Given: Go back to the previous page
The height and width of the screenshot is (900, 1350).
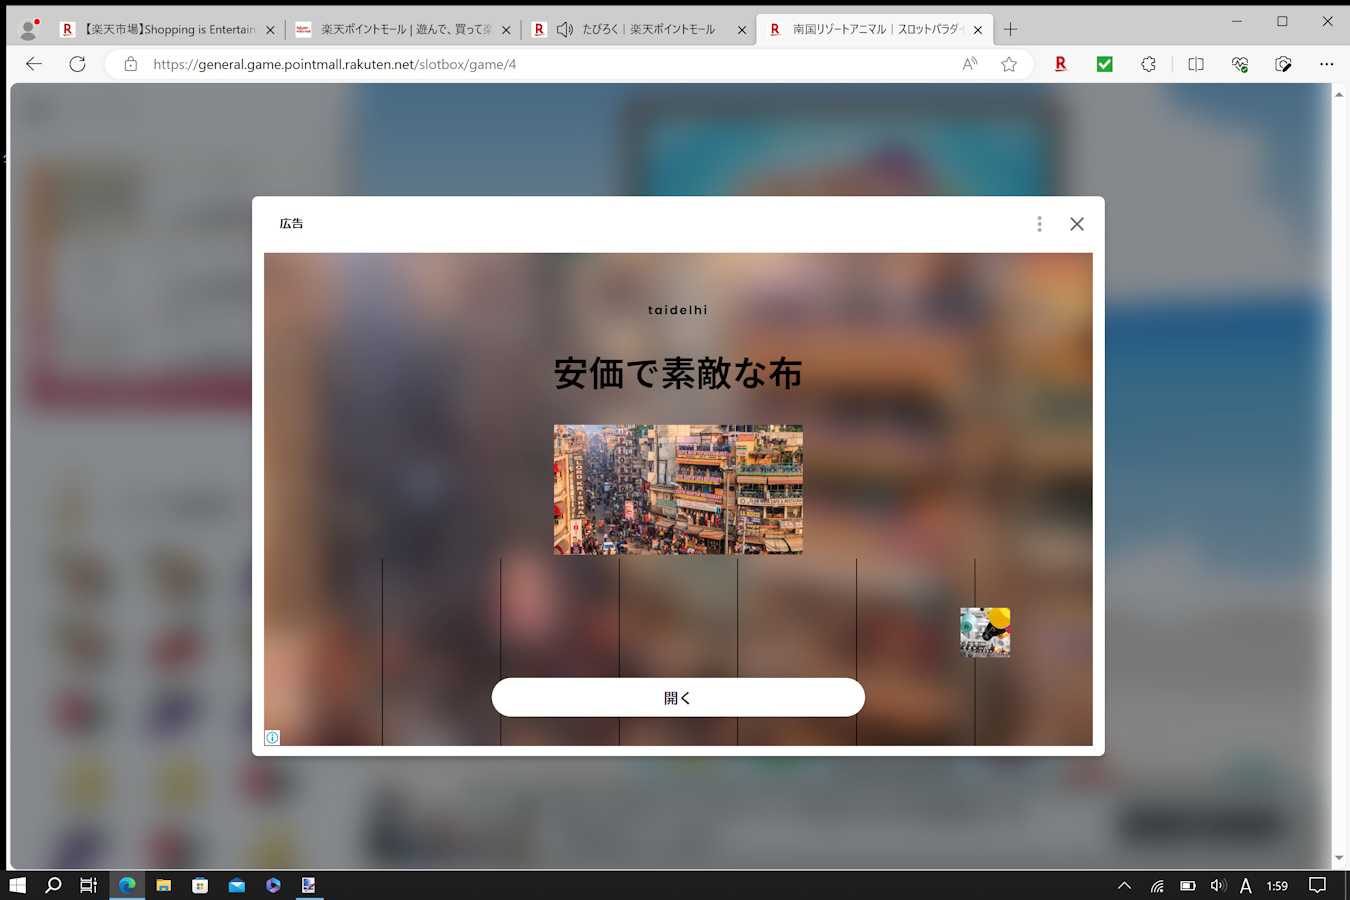Looking at the screenshot, I should coord(34,64).
